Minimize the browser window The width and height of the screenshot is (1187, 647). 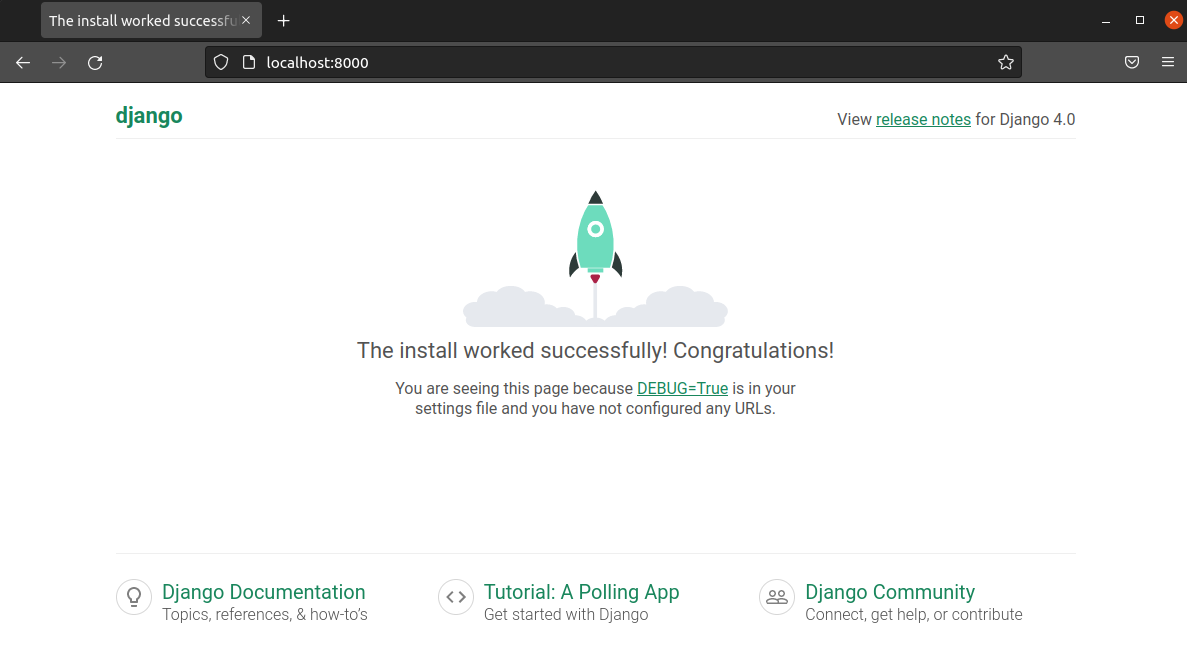(x=1106, y=20)
